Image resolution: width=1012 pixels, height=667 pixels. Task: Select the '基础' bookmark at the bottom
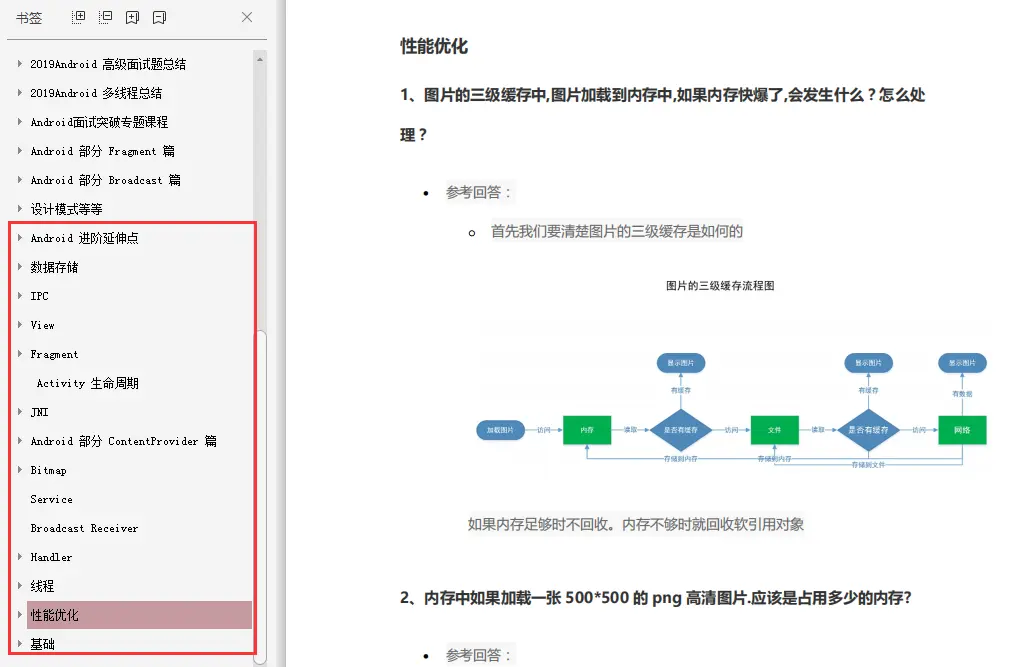click(x=43, y=644)
